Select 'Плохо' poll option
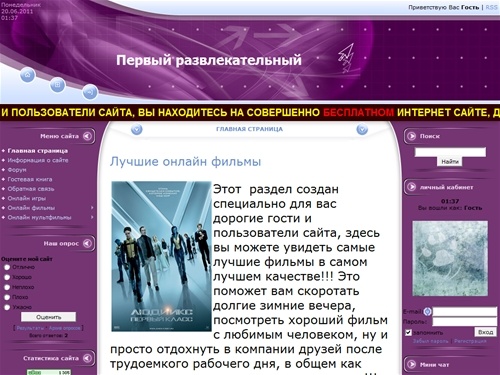This screenshot has height=375, width=500. point(7,297)
